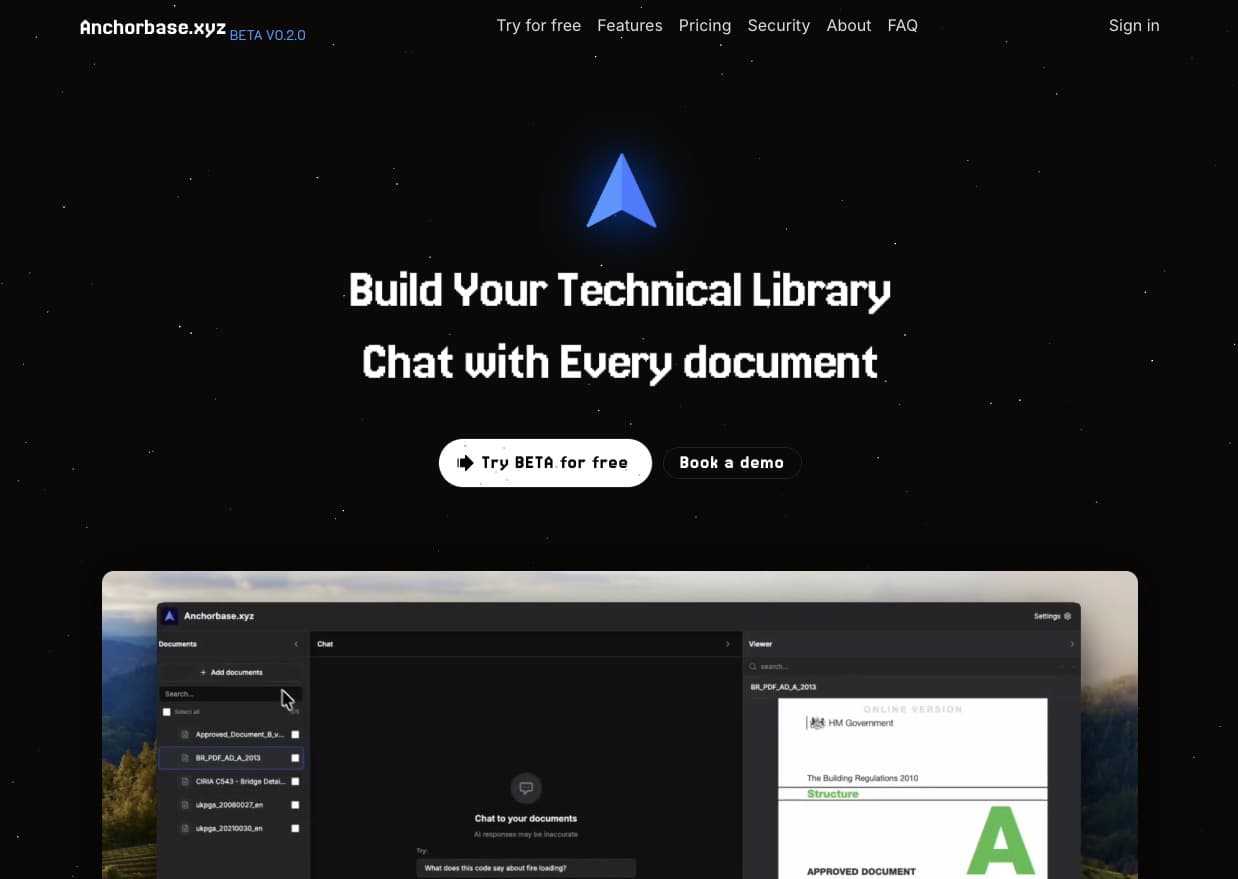
Task: Check the BR_PDF_AD_A_2013 checkbox
Action: click(295, 758)
